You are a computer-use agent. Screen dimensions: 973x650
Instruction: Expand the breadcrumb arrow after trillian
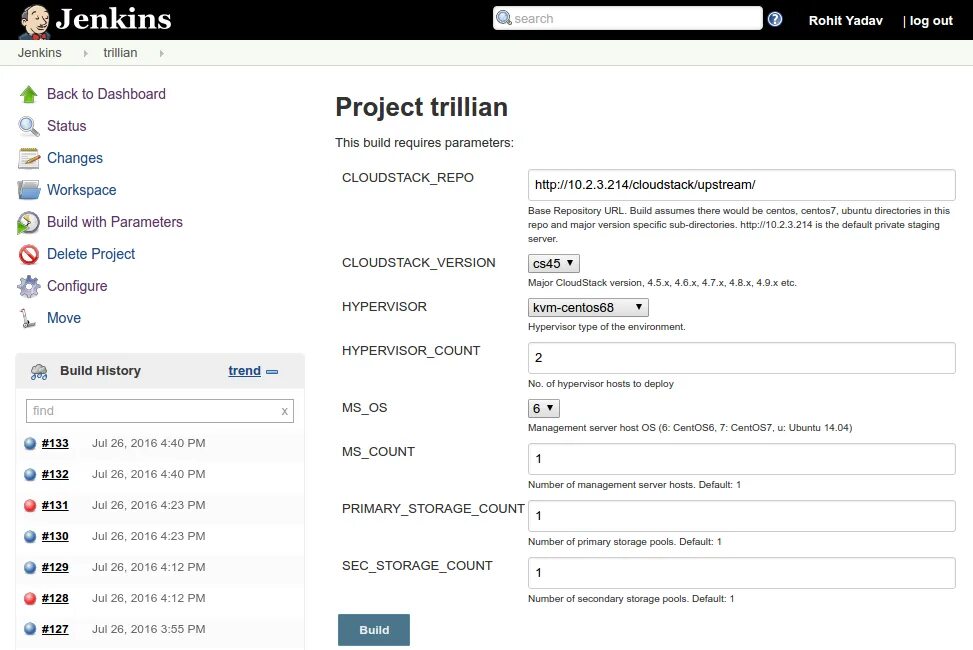(161, 53)
